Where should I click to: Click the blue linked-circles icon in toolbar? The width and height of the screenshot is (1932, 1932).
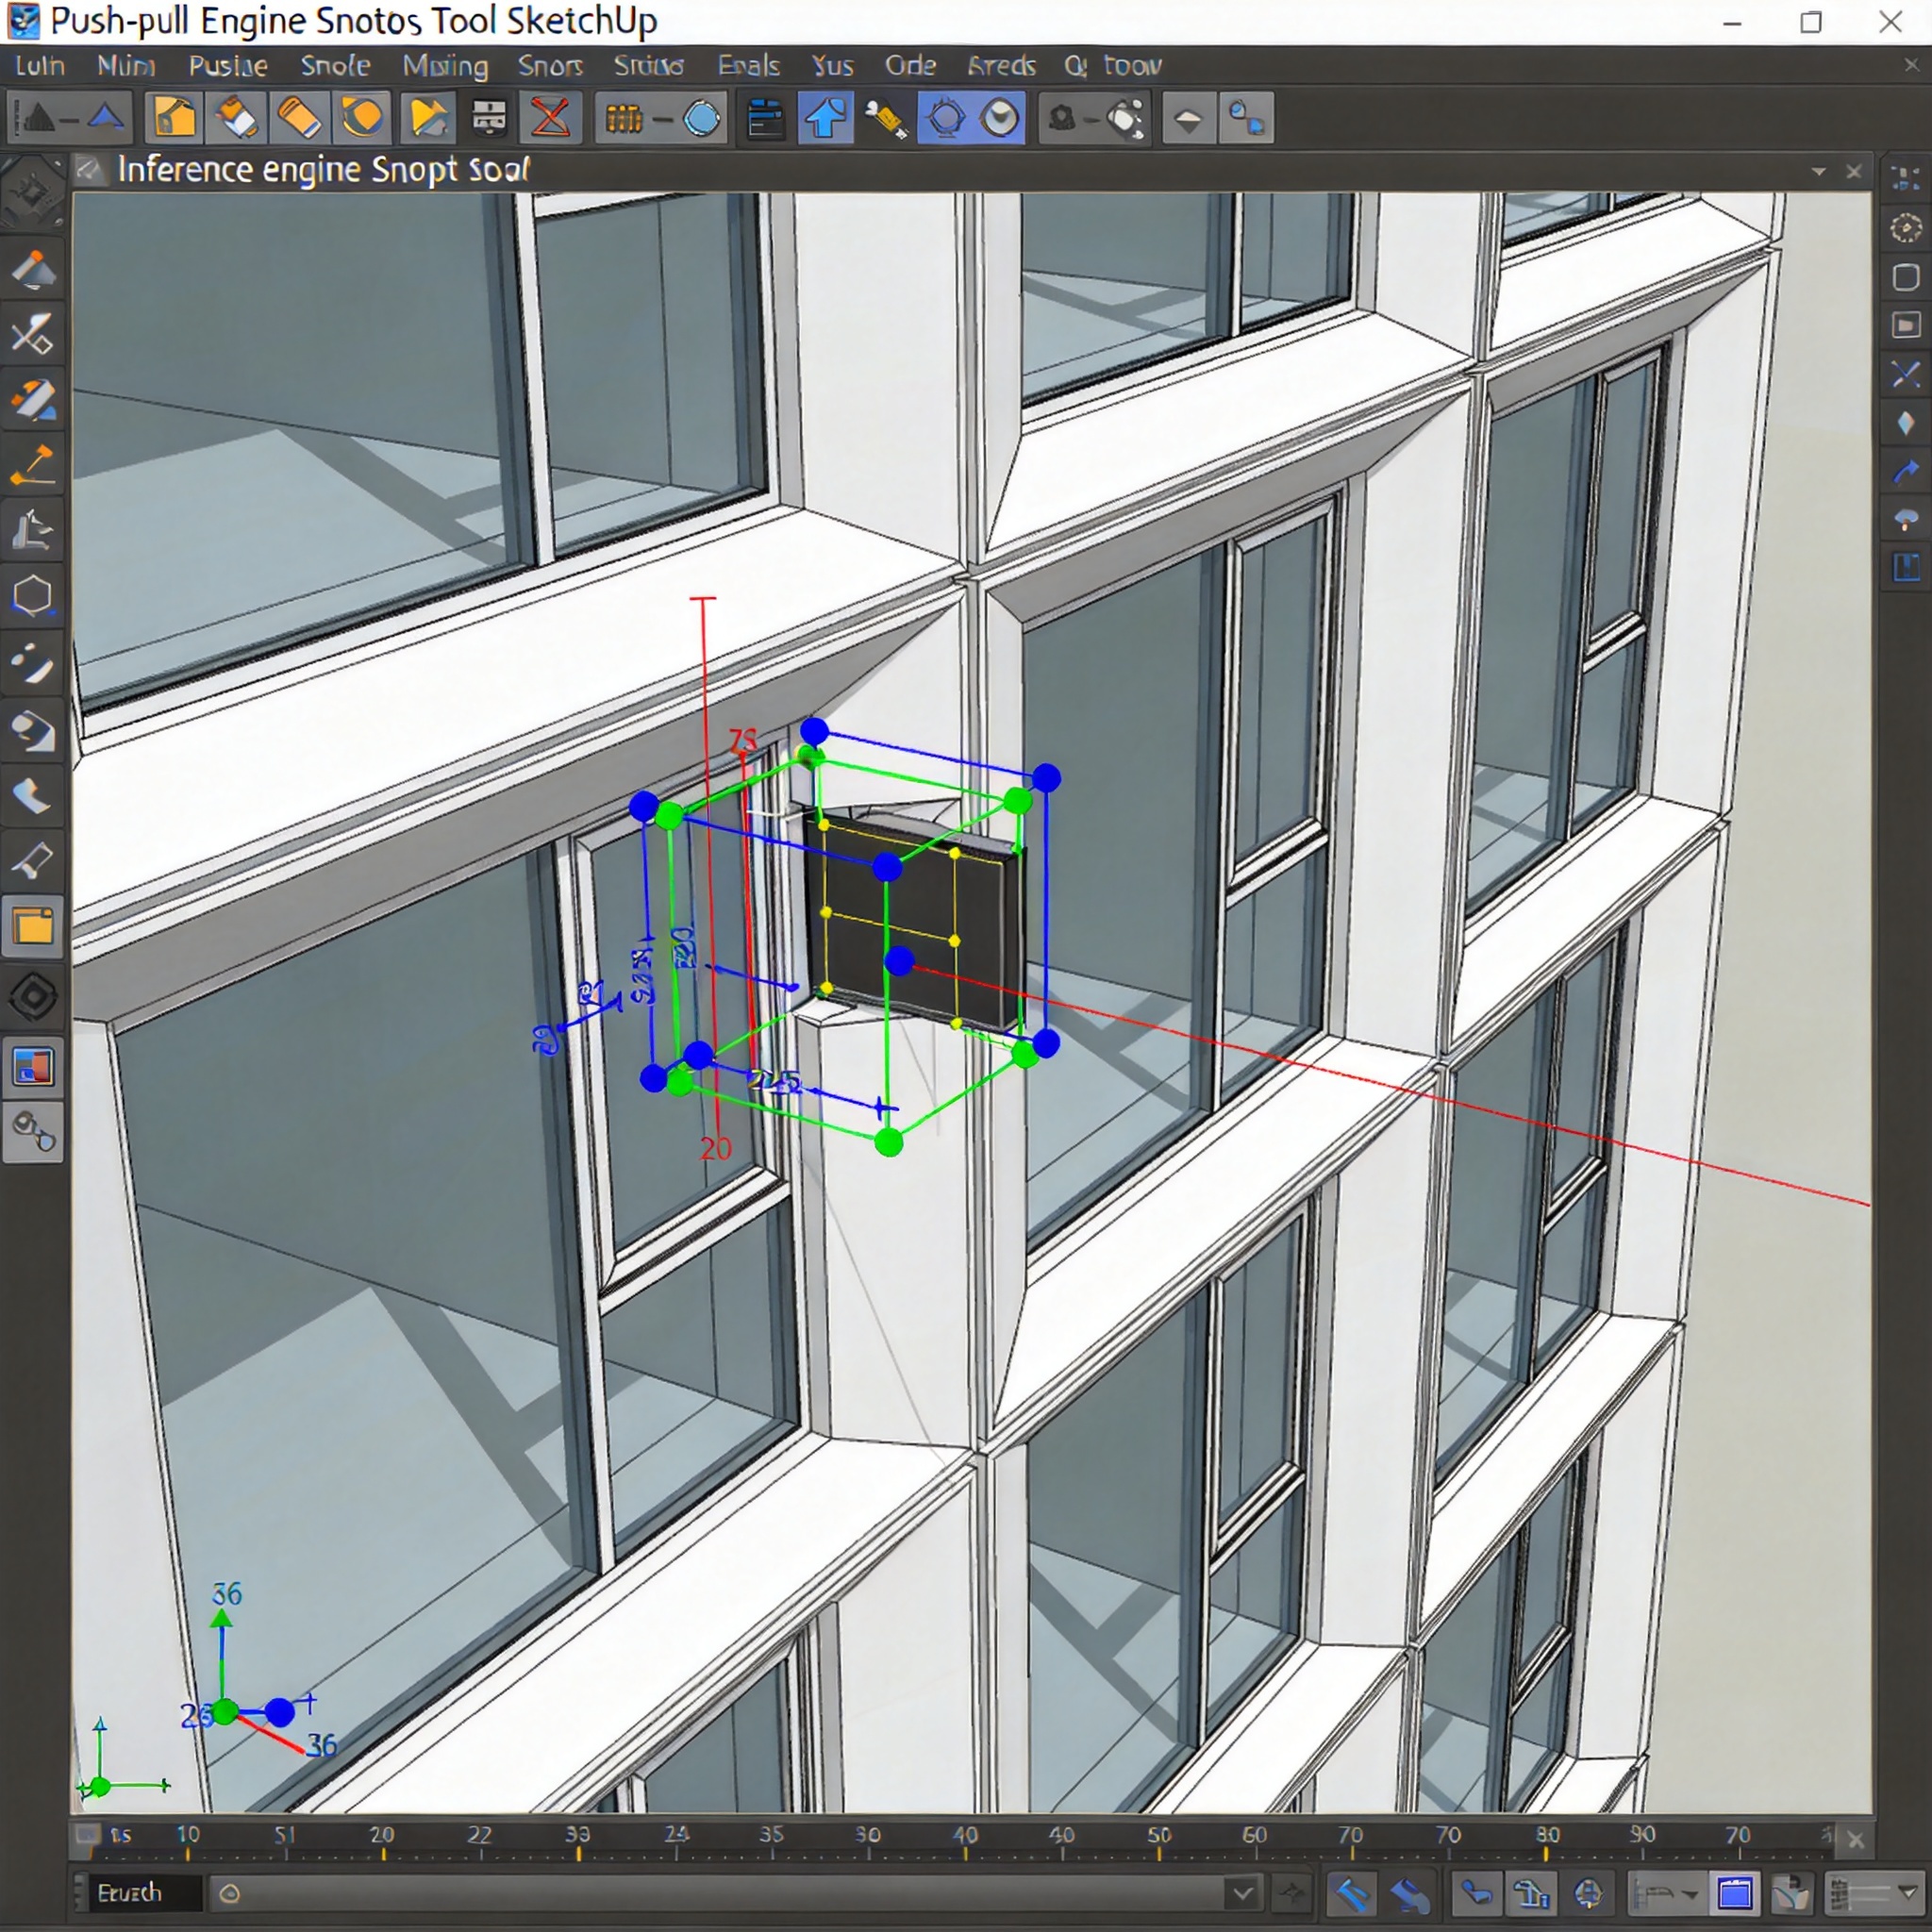(x=1246, y=119)
